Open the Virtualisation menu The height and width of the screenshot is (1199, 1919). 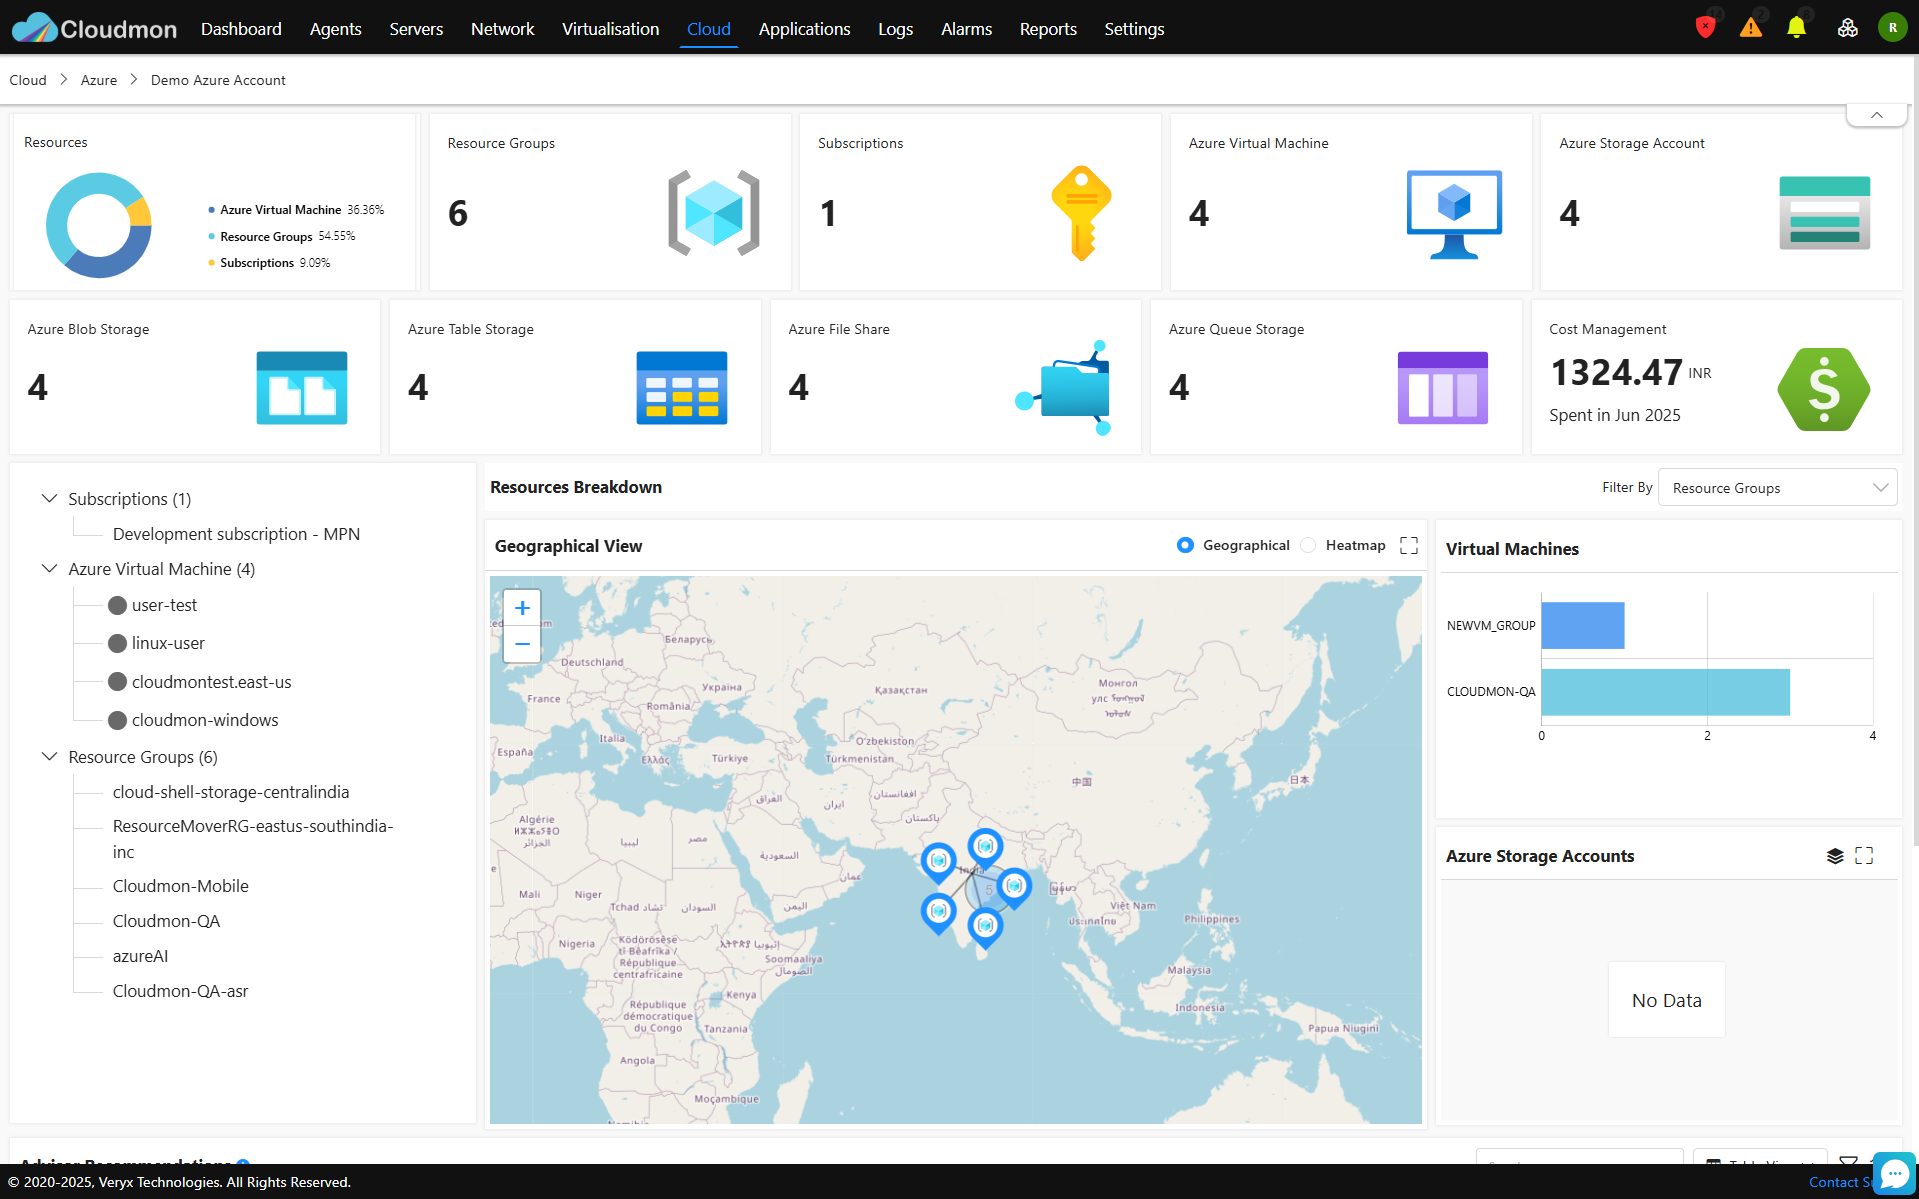(x=610, y=29)
